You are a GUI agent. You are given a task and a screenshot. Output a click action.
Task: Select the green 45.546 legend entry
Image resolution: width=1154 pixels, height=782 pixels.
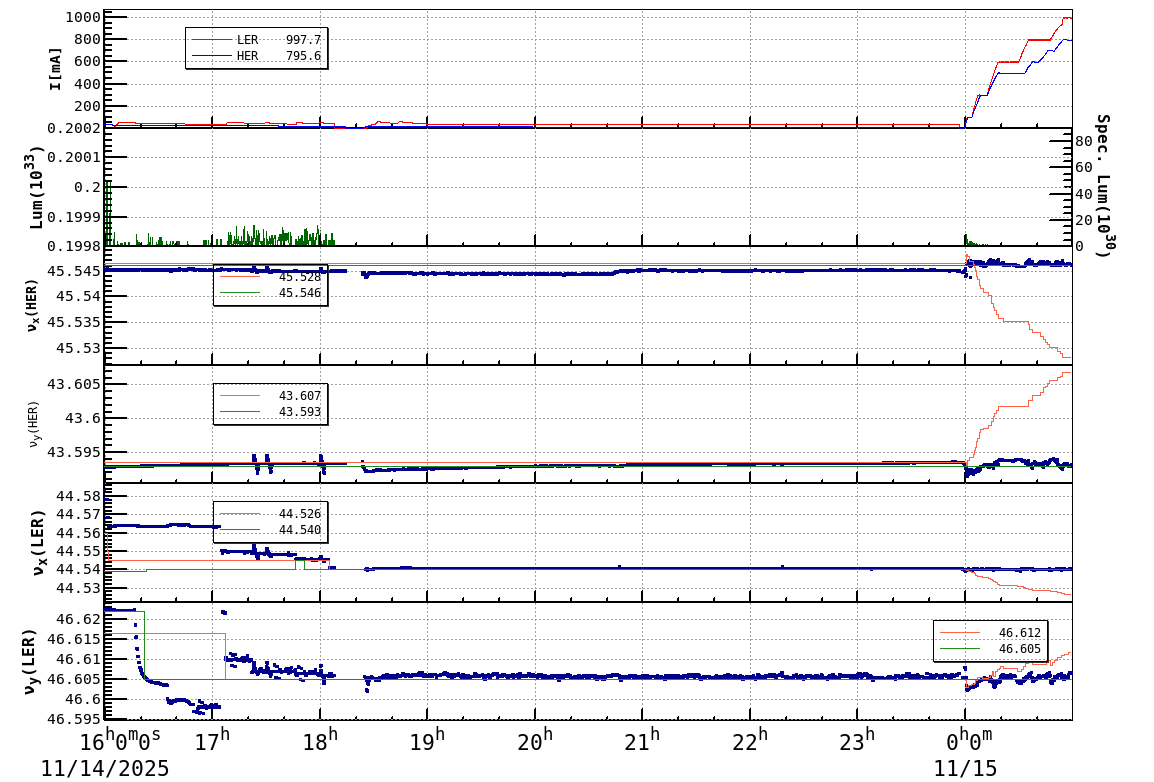pos(300,292)
